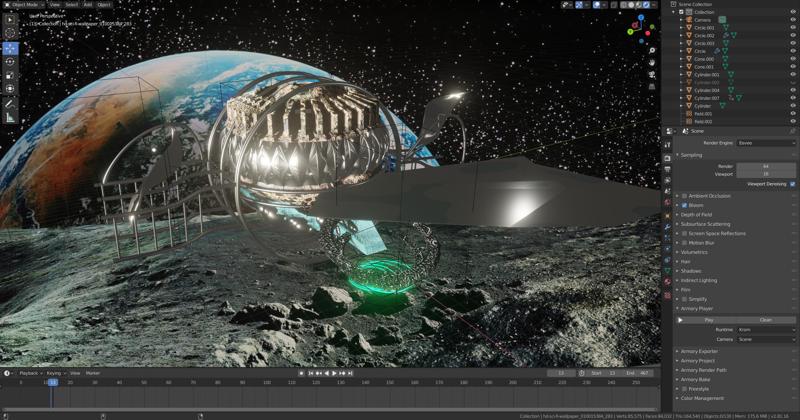This screenshot has height=420, width=800.
Task: Select the Annotate tool
Action: click(x=10, y=104)
